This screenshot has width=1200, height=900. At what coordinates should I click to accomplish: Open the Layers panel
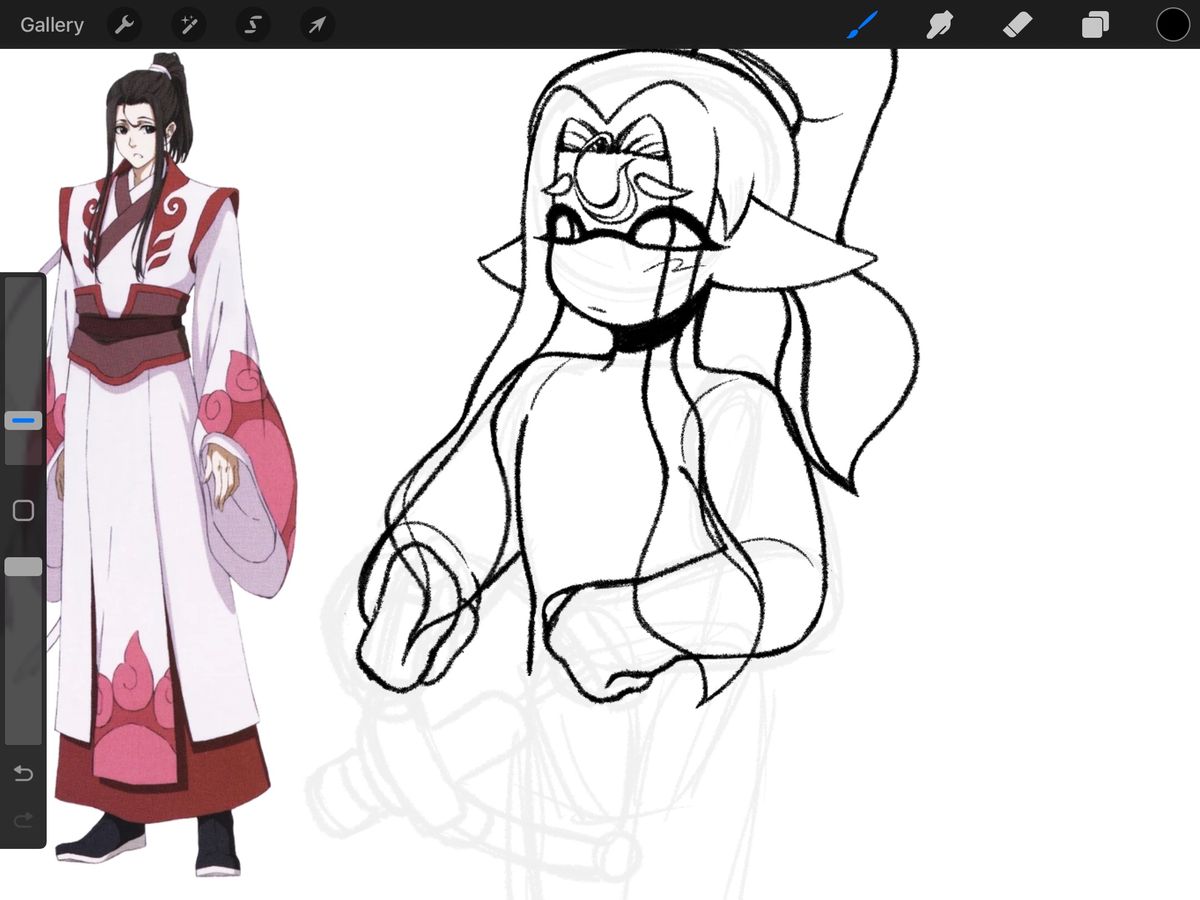(x=1095, y=25)
